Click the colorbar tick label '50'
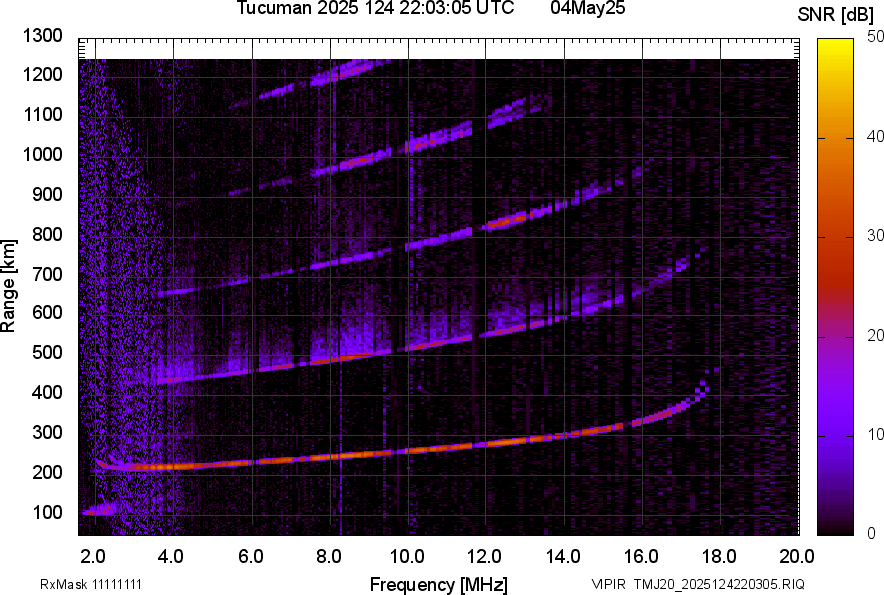This screenshot has width=884, height=595. coord(876,37)
